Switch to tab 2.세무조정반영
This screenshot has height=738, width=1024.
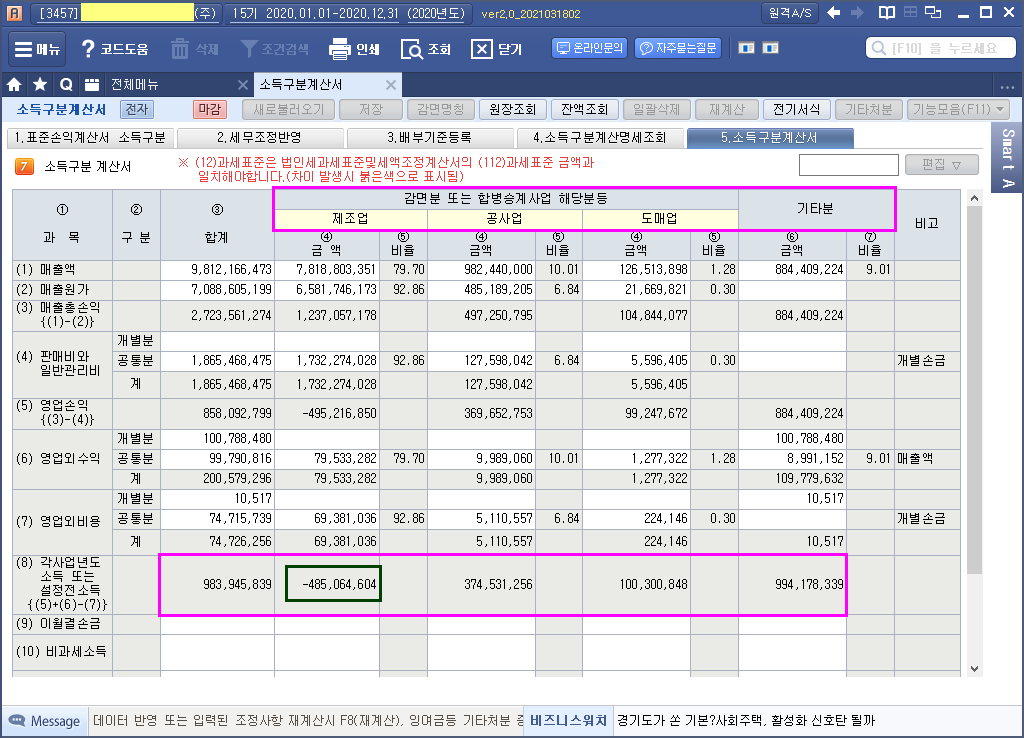pos(259,138)
